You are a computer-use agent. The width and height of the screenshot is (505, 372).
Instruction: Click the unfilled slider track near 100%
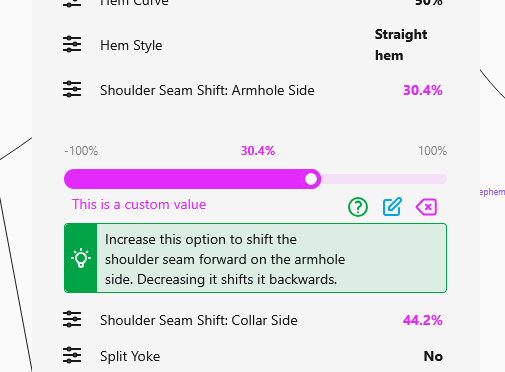click(x=383, y=179)
